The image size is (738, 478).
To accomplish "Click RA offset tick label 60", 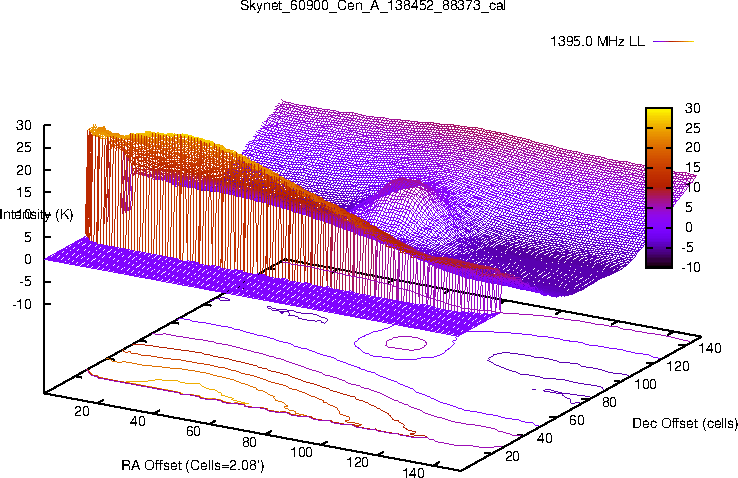I will point(193,431).
